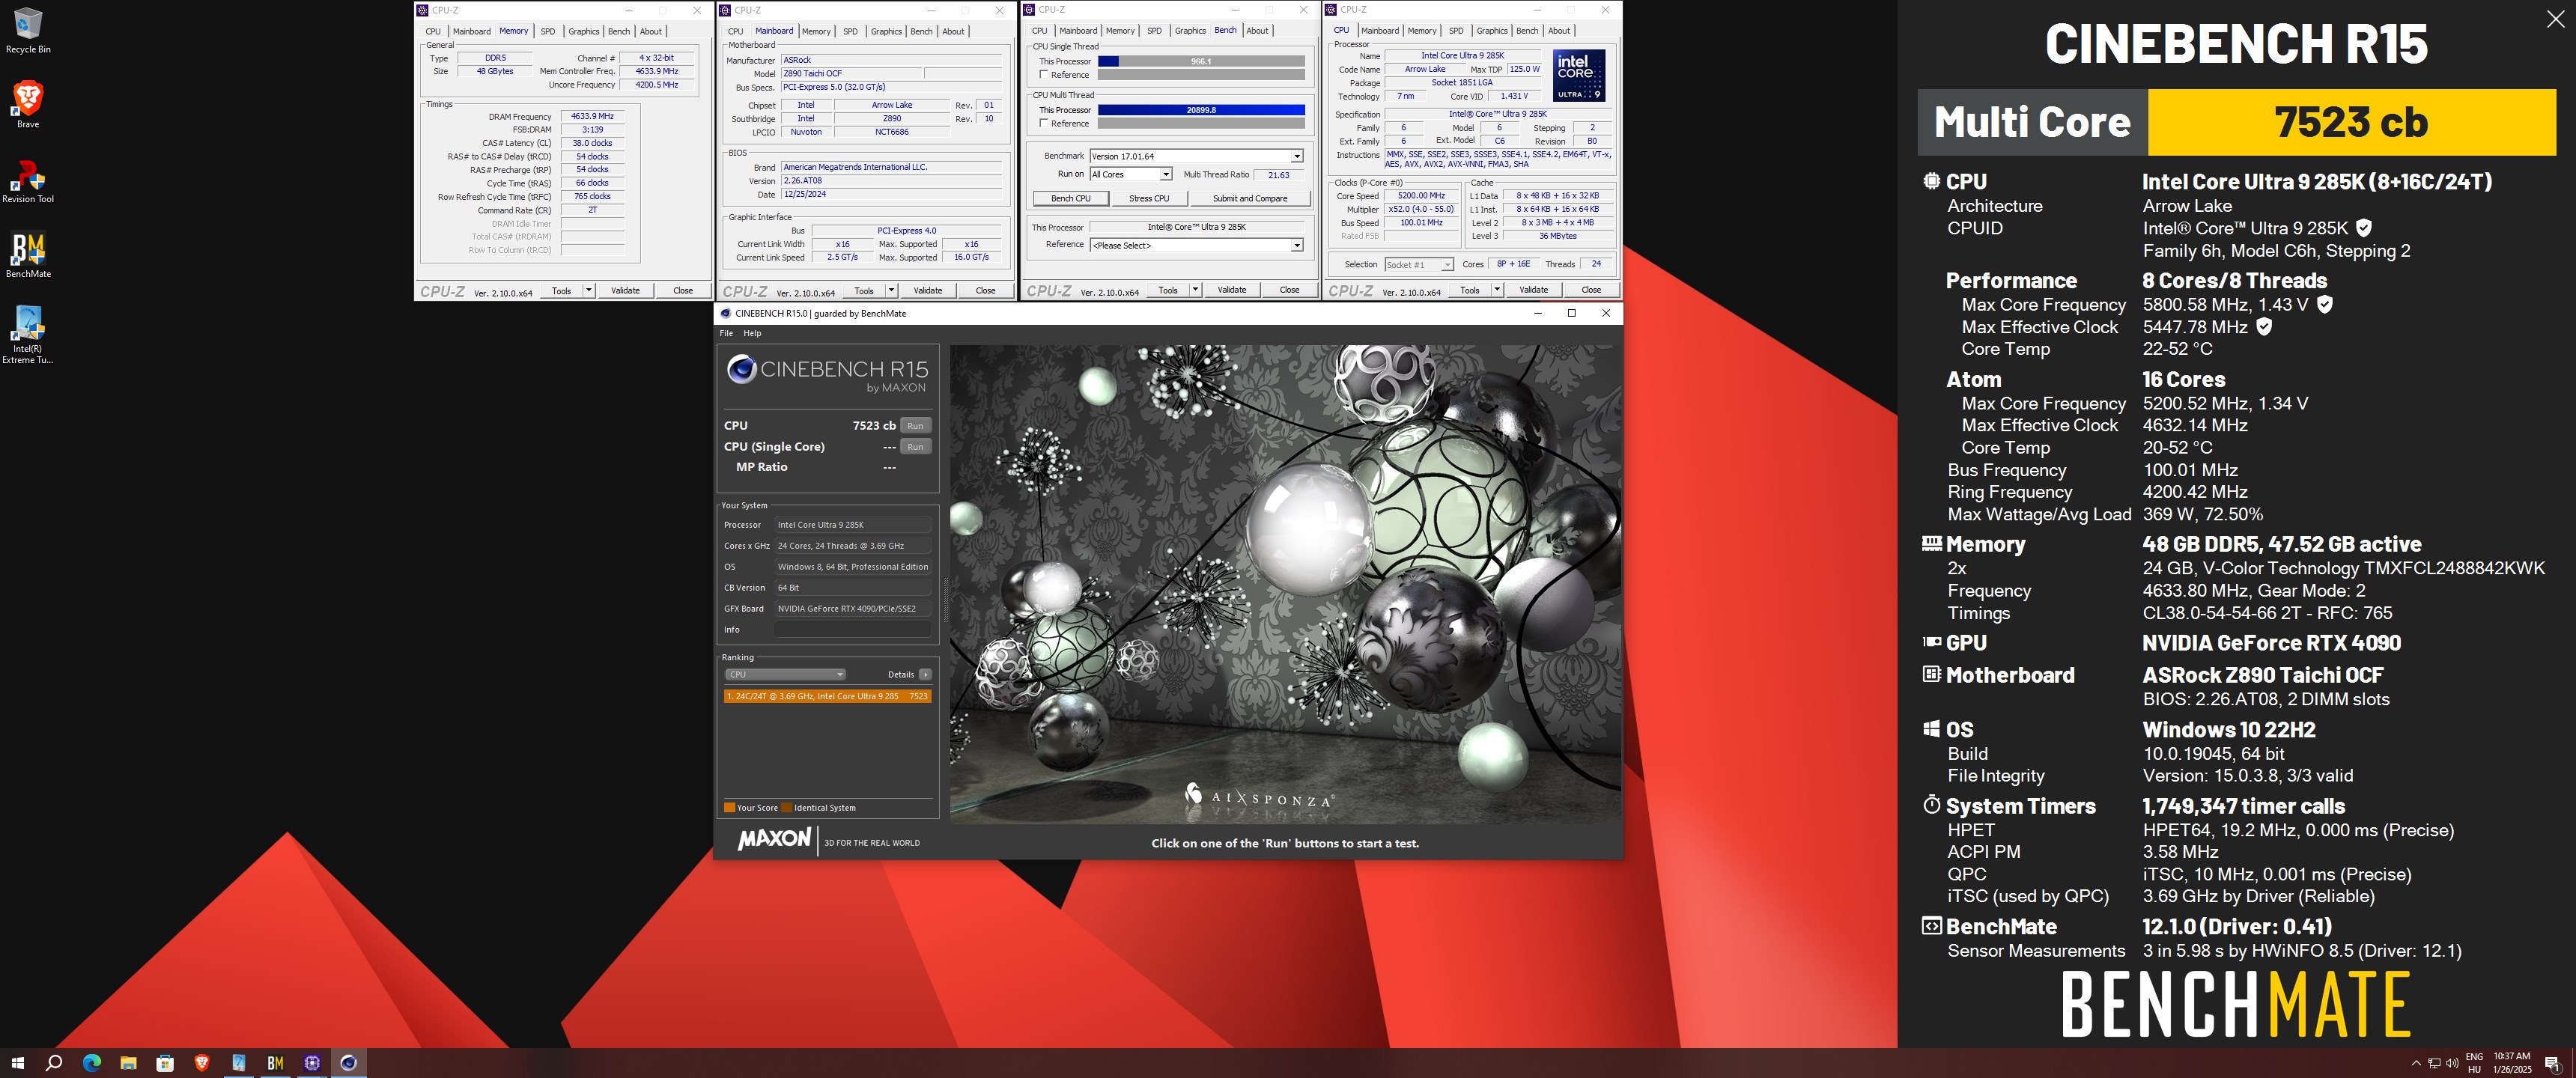
Task: Open the Cinebench Ranking CPU dropdown
Action: pos(785,675)
